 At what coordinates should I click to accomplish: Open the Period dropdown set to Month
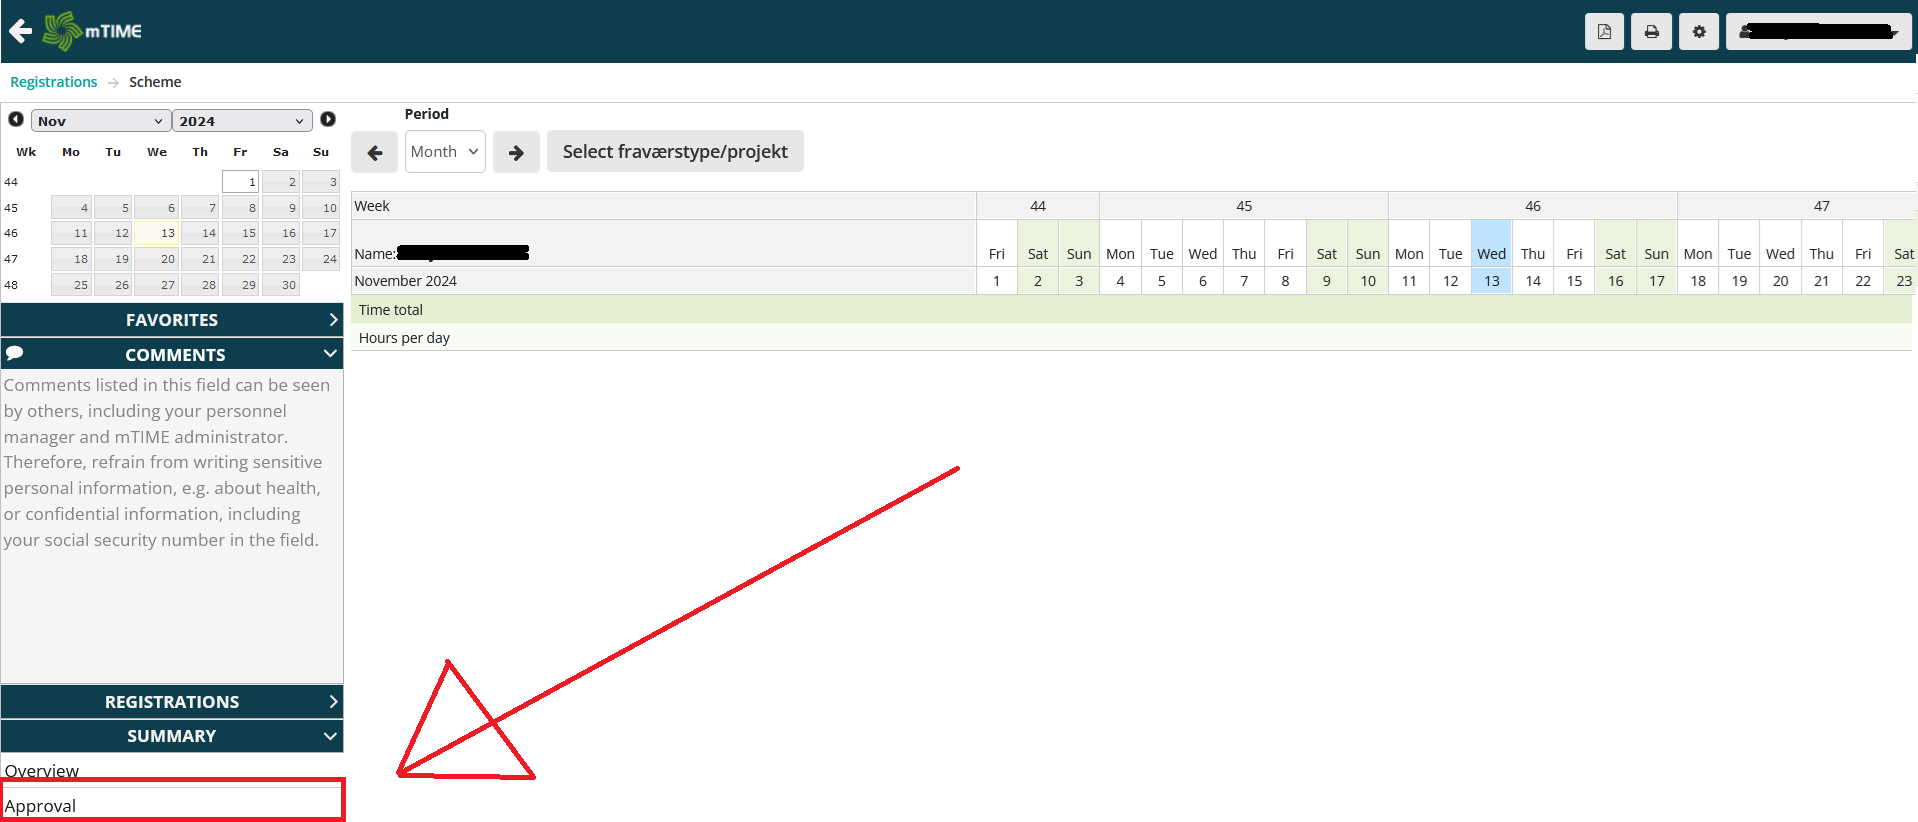(445, 152)
